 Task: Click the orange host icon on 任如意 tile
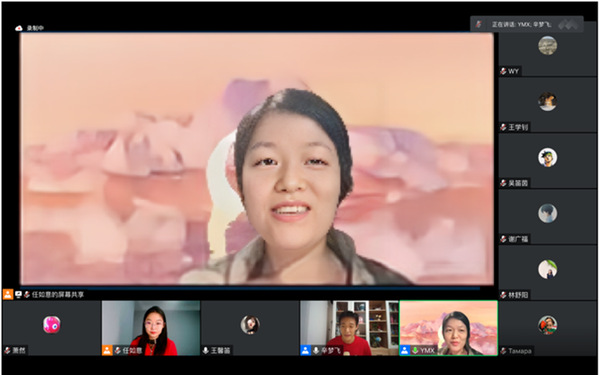click(x=107, y=350)
